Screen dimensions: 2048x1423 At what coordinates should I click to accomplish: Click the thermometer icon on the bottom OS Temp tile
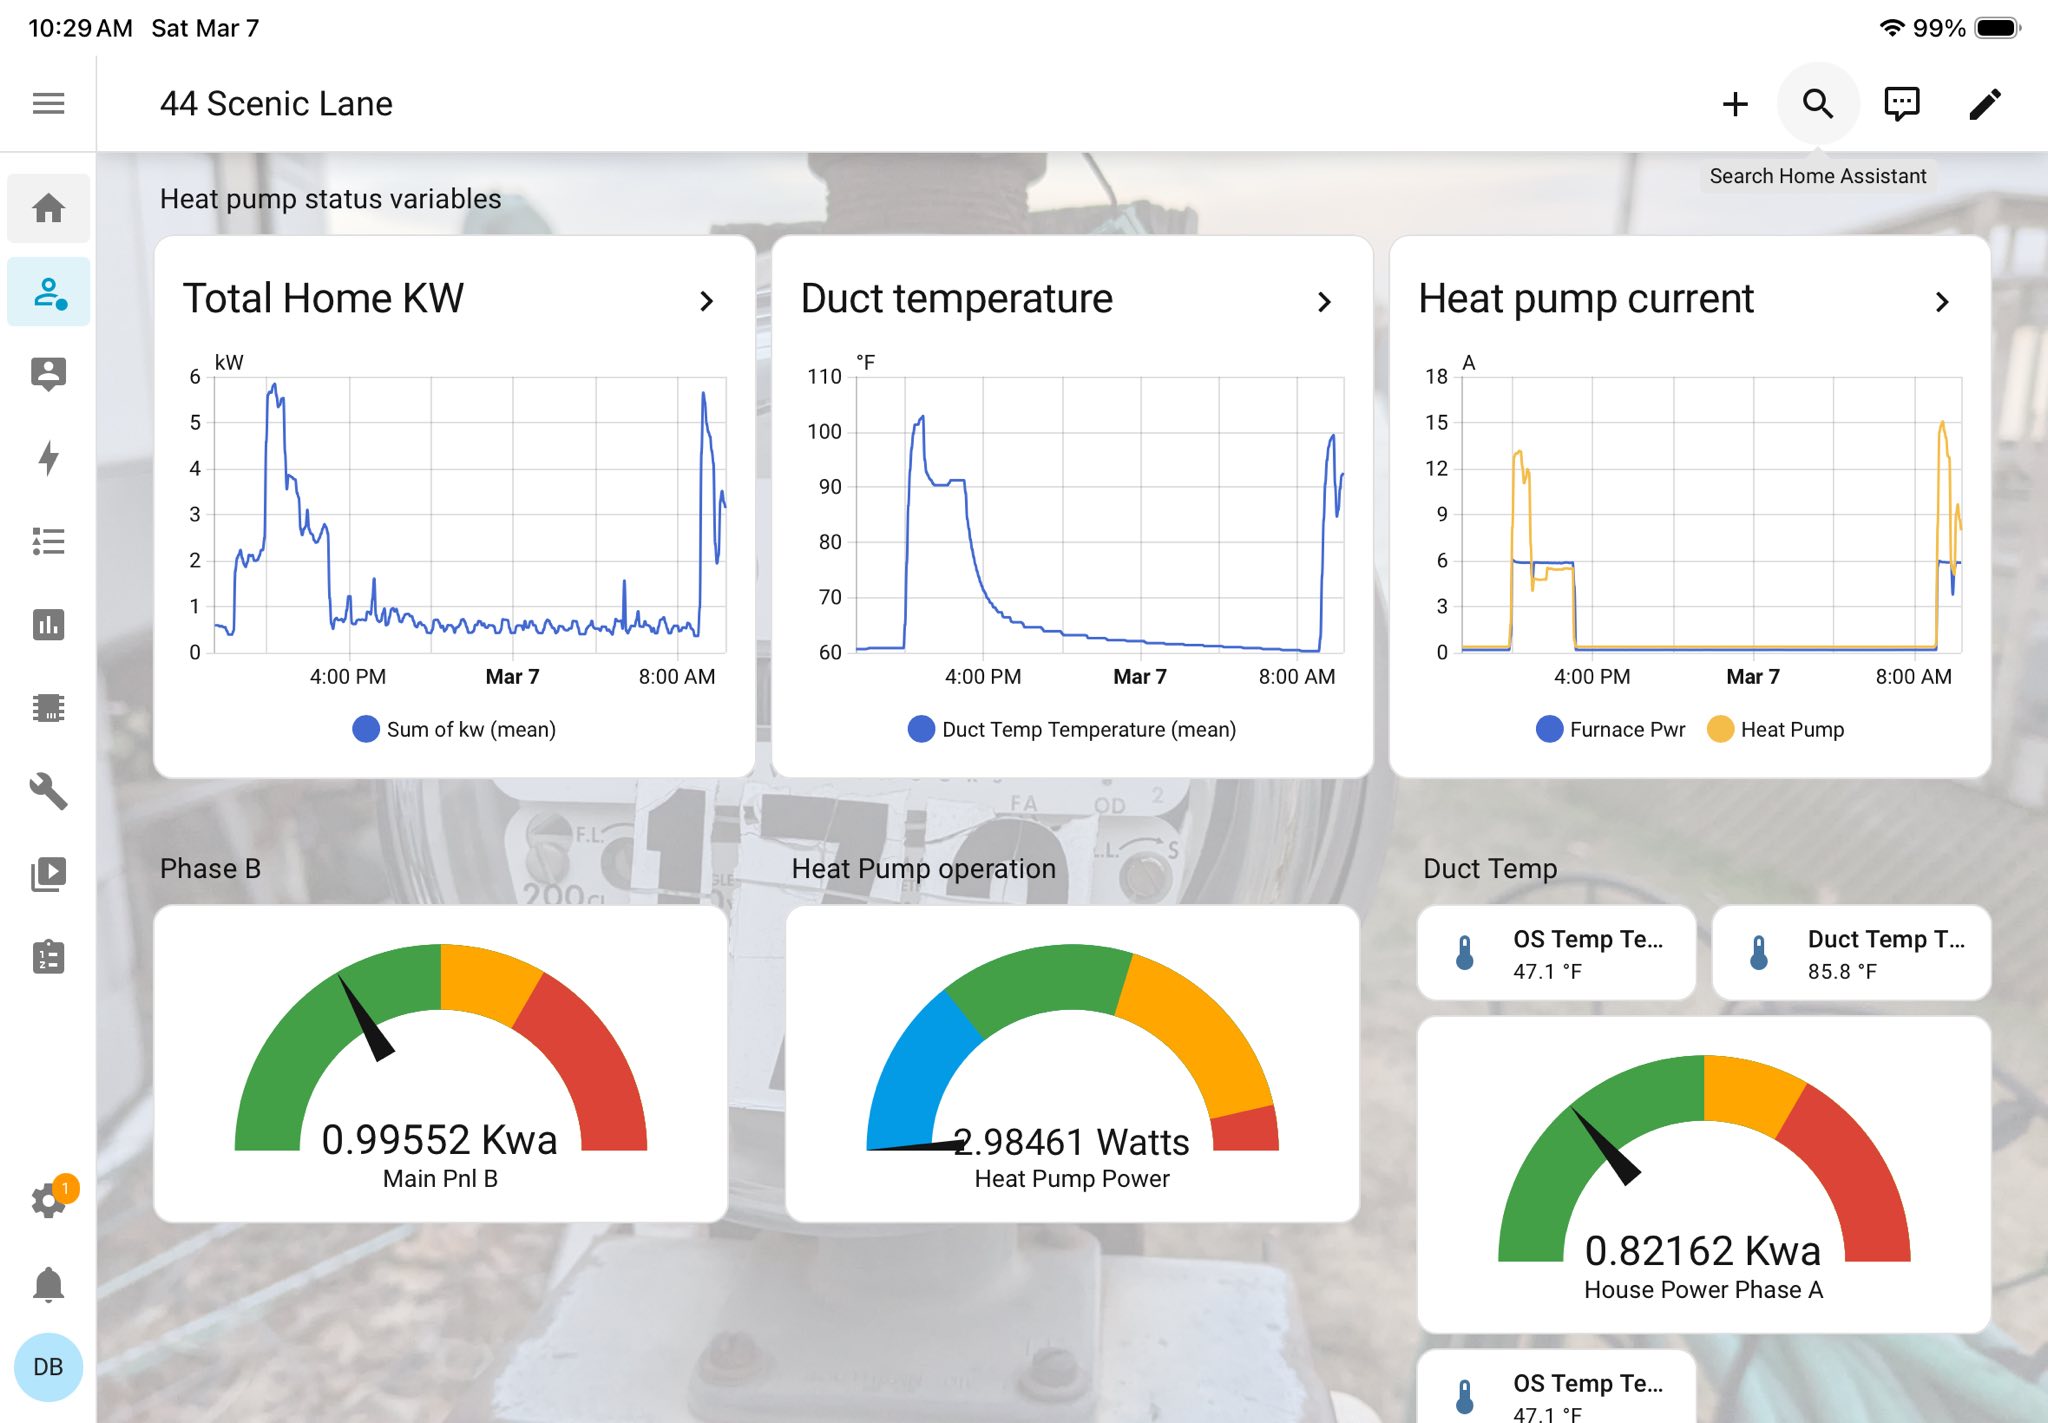pos(1465,1396)
